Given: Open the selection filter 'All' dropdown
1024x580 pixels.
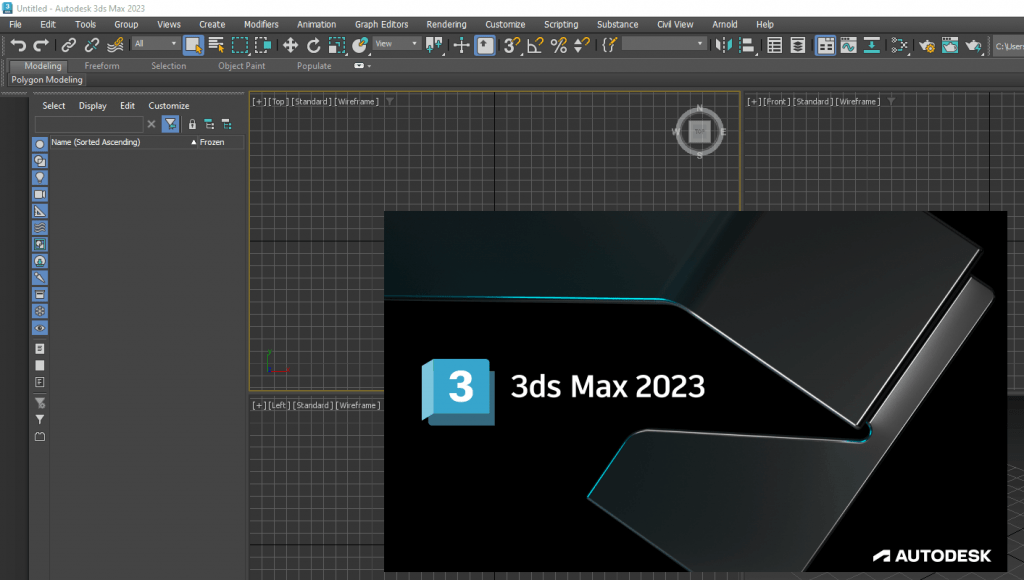Looking at the screenshot, I should click(156, 44).
